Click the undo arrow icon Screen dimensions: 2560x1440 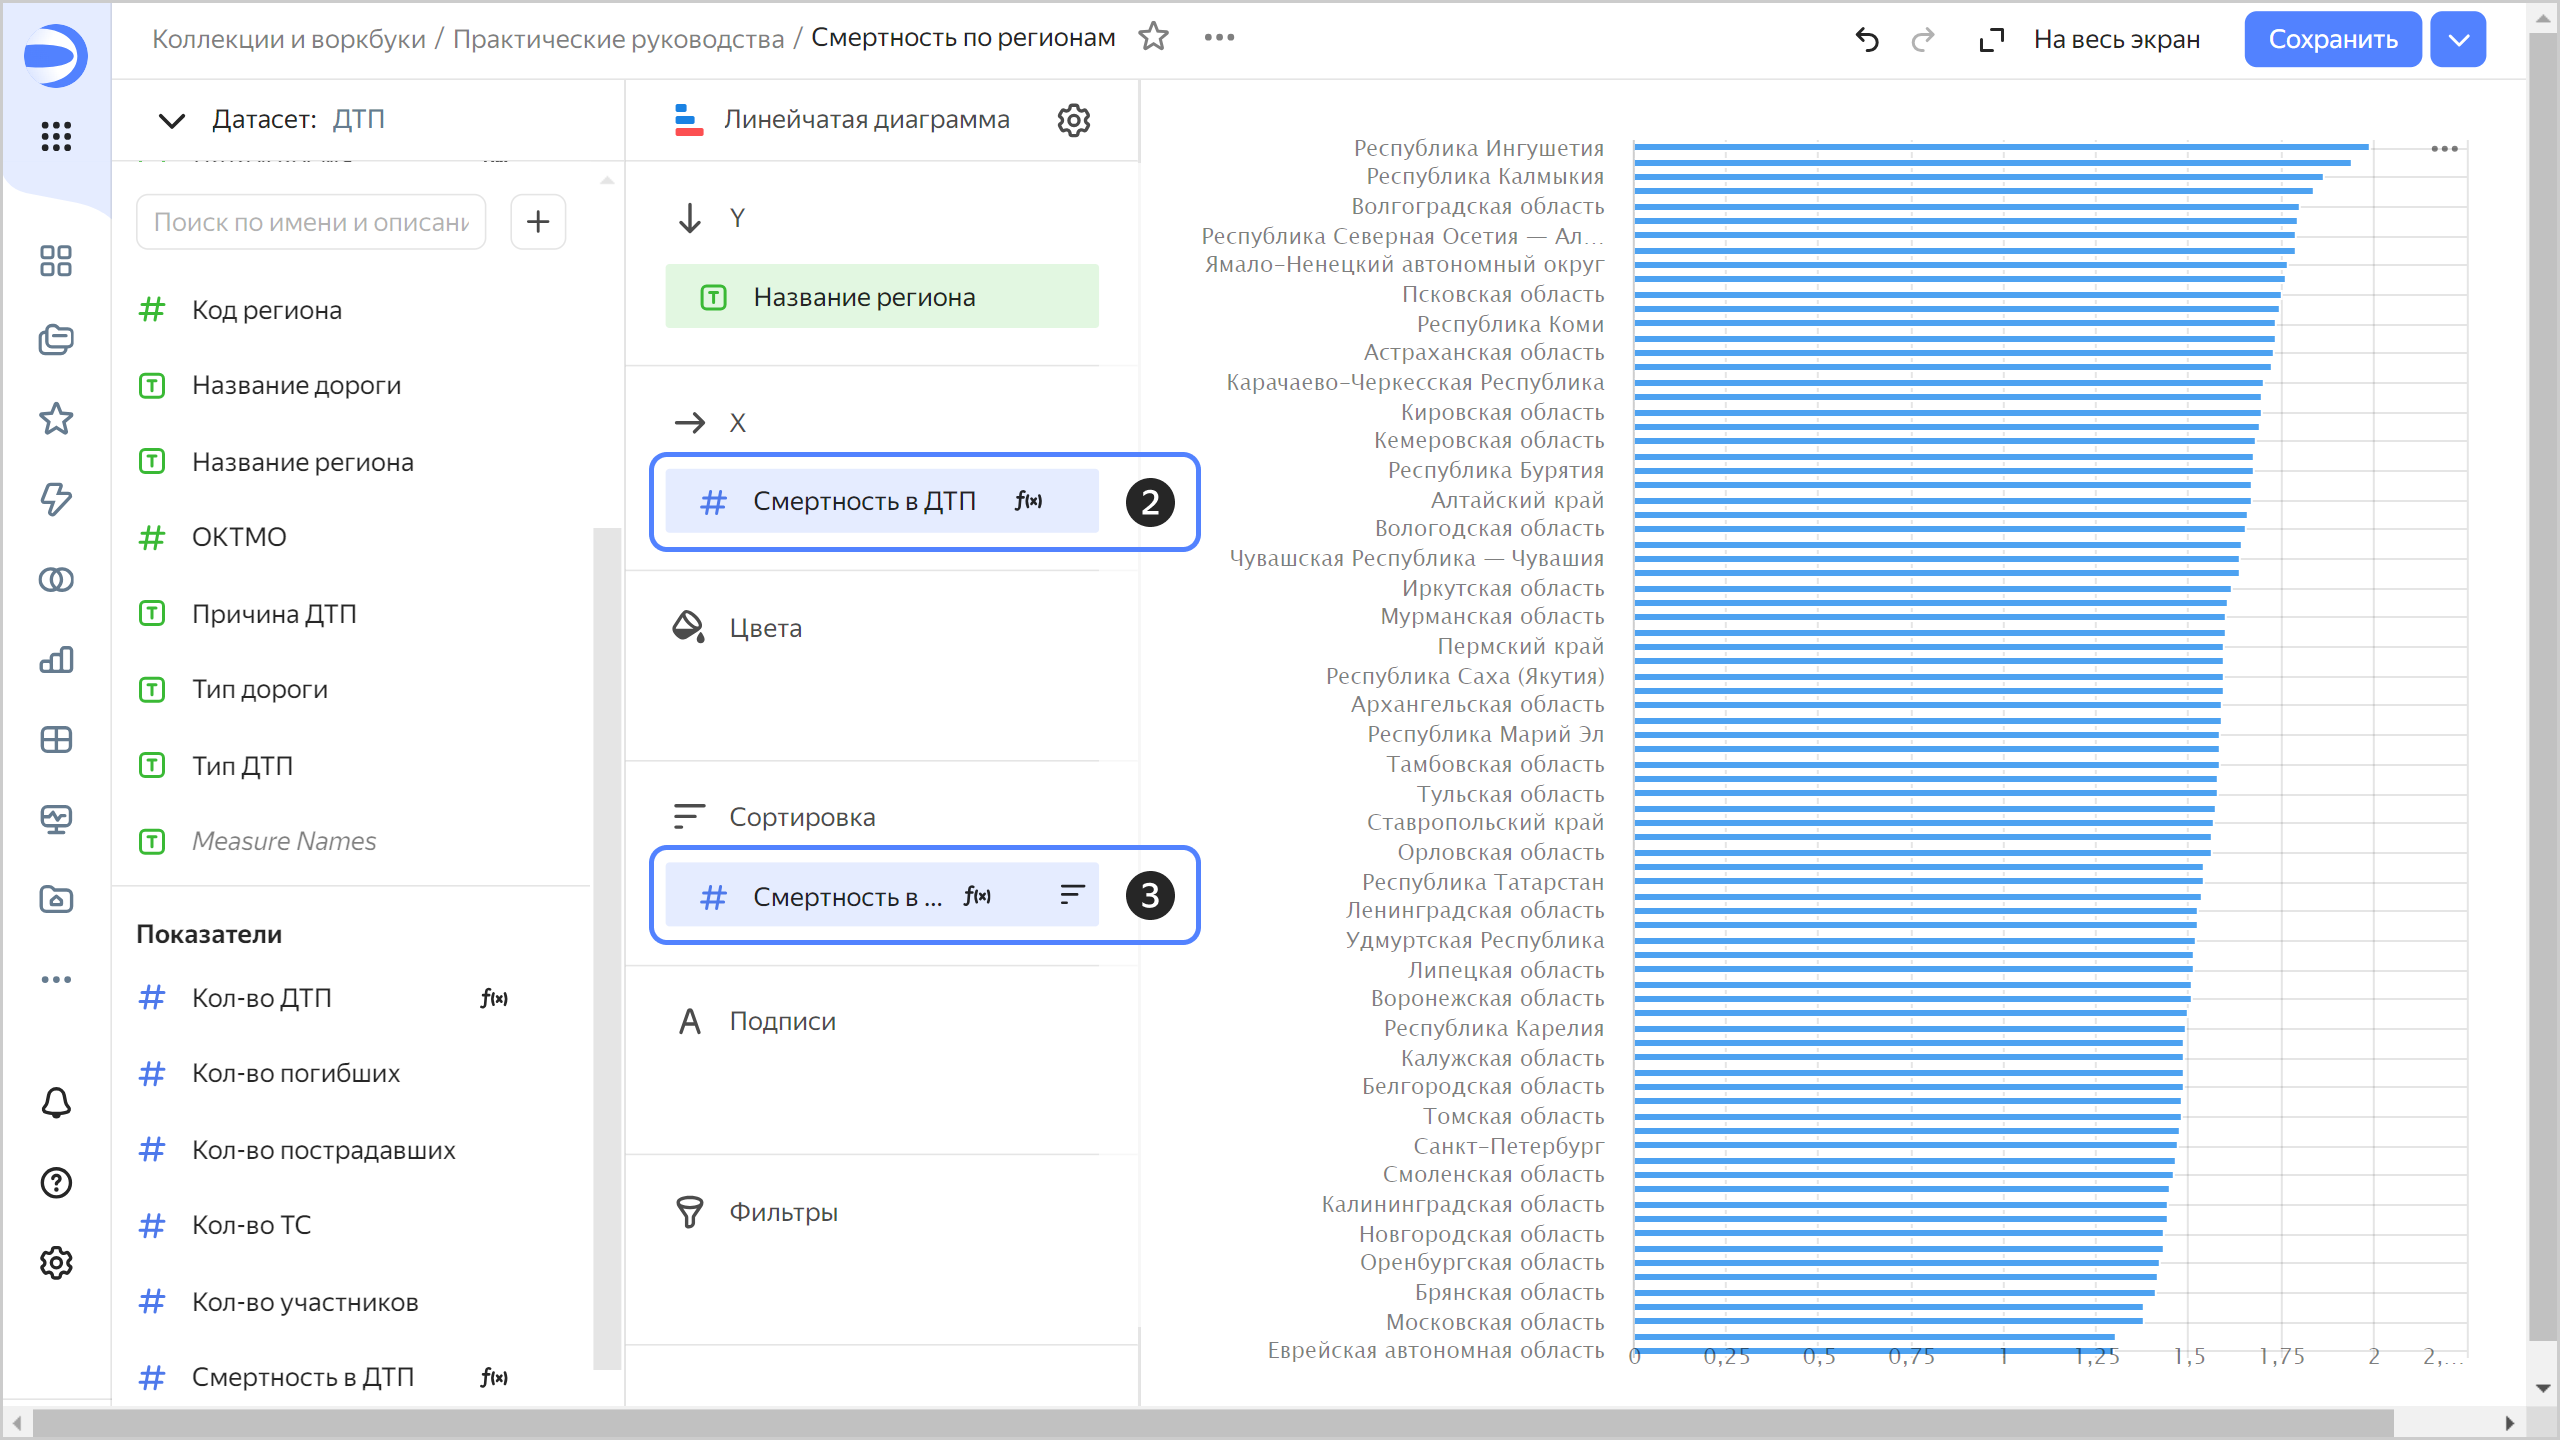1866,39
